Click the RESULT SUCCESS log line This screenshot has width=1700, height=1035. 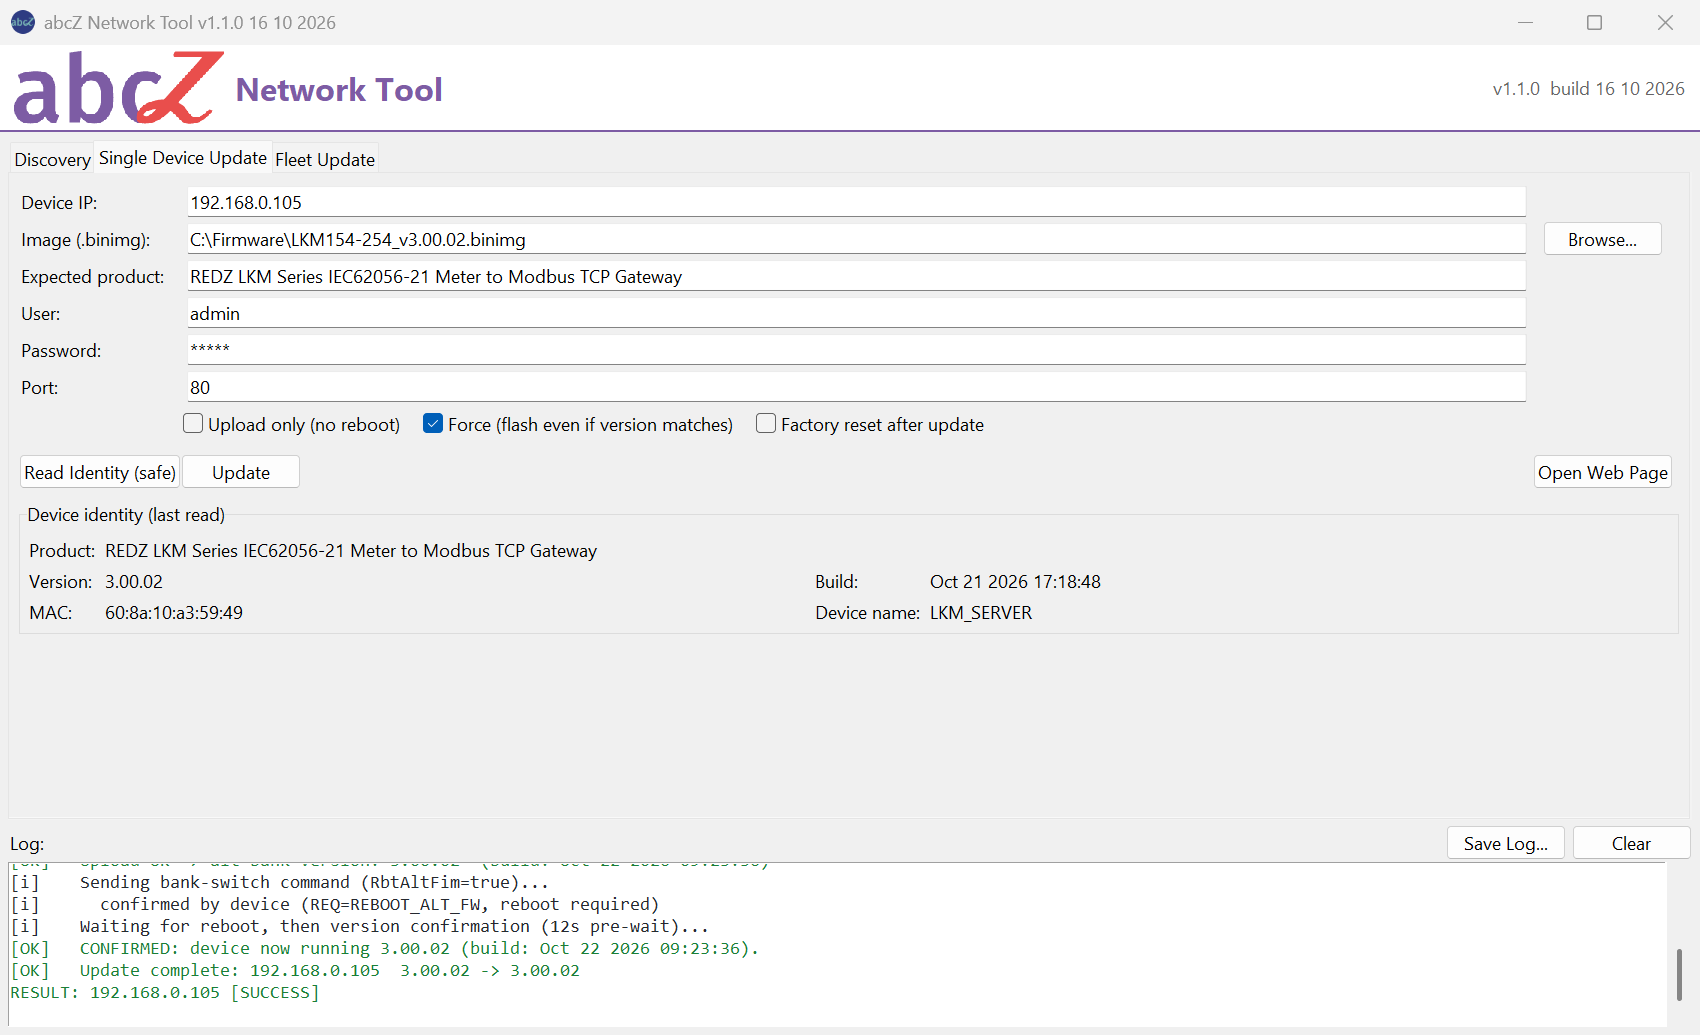pos(165,992)
